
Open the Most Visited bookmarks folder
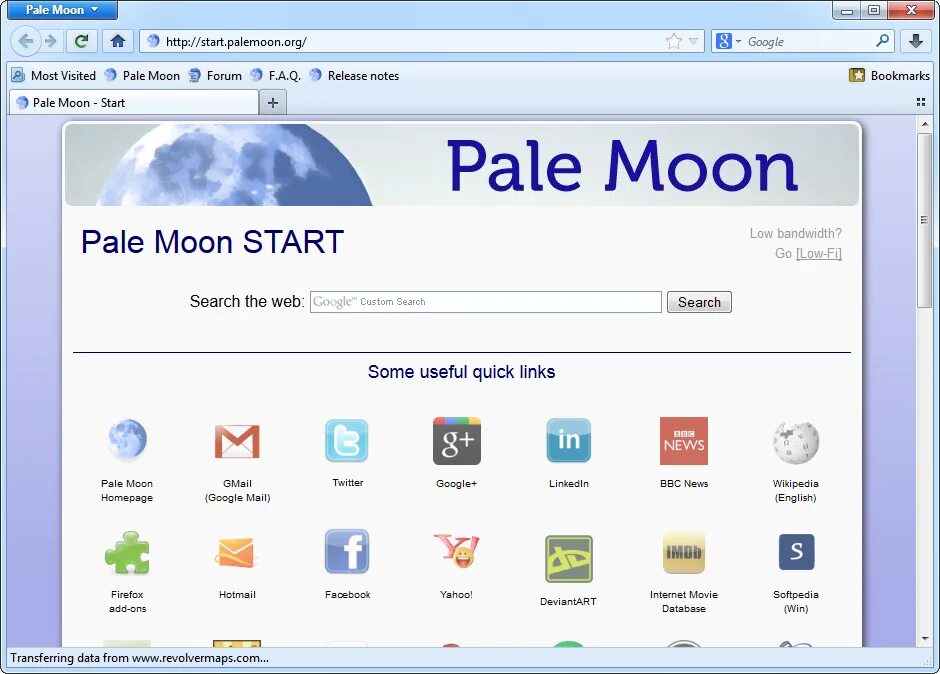point(54,76)
